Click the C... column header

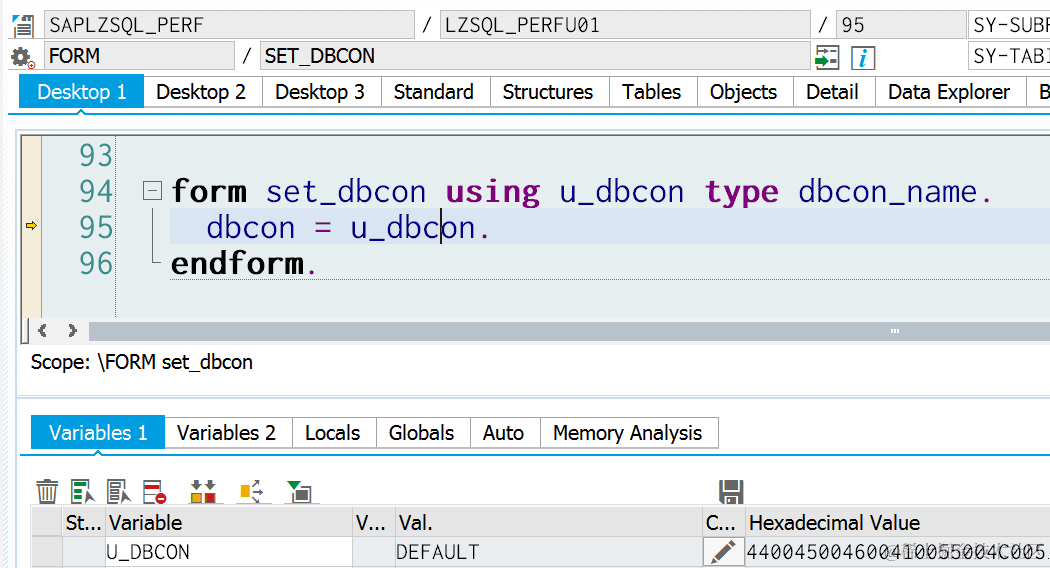tap(723, 522)
